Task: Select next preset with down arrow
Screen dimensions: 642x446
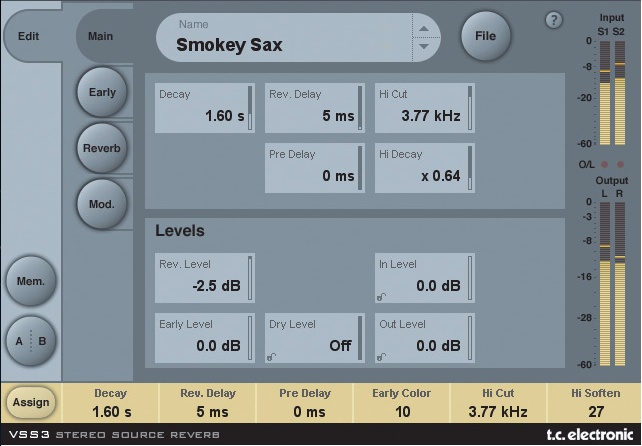Action: 425,46
